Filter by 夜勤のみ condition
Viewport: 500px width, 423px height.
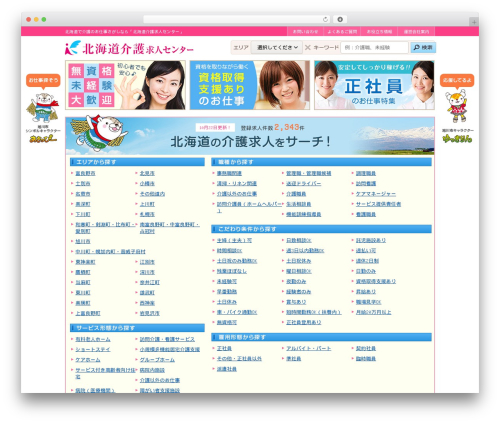pyautogui.click(x=296, y=281)
